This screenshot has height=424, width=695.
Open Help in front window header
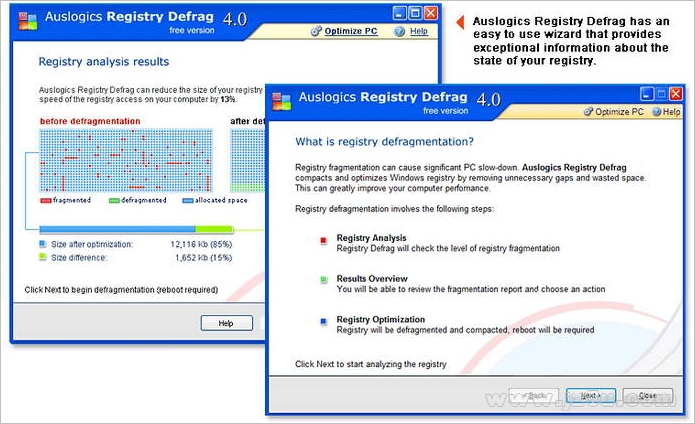click(671, 112)
